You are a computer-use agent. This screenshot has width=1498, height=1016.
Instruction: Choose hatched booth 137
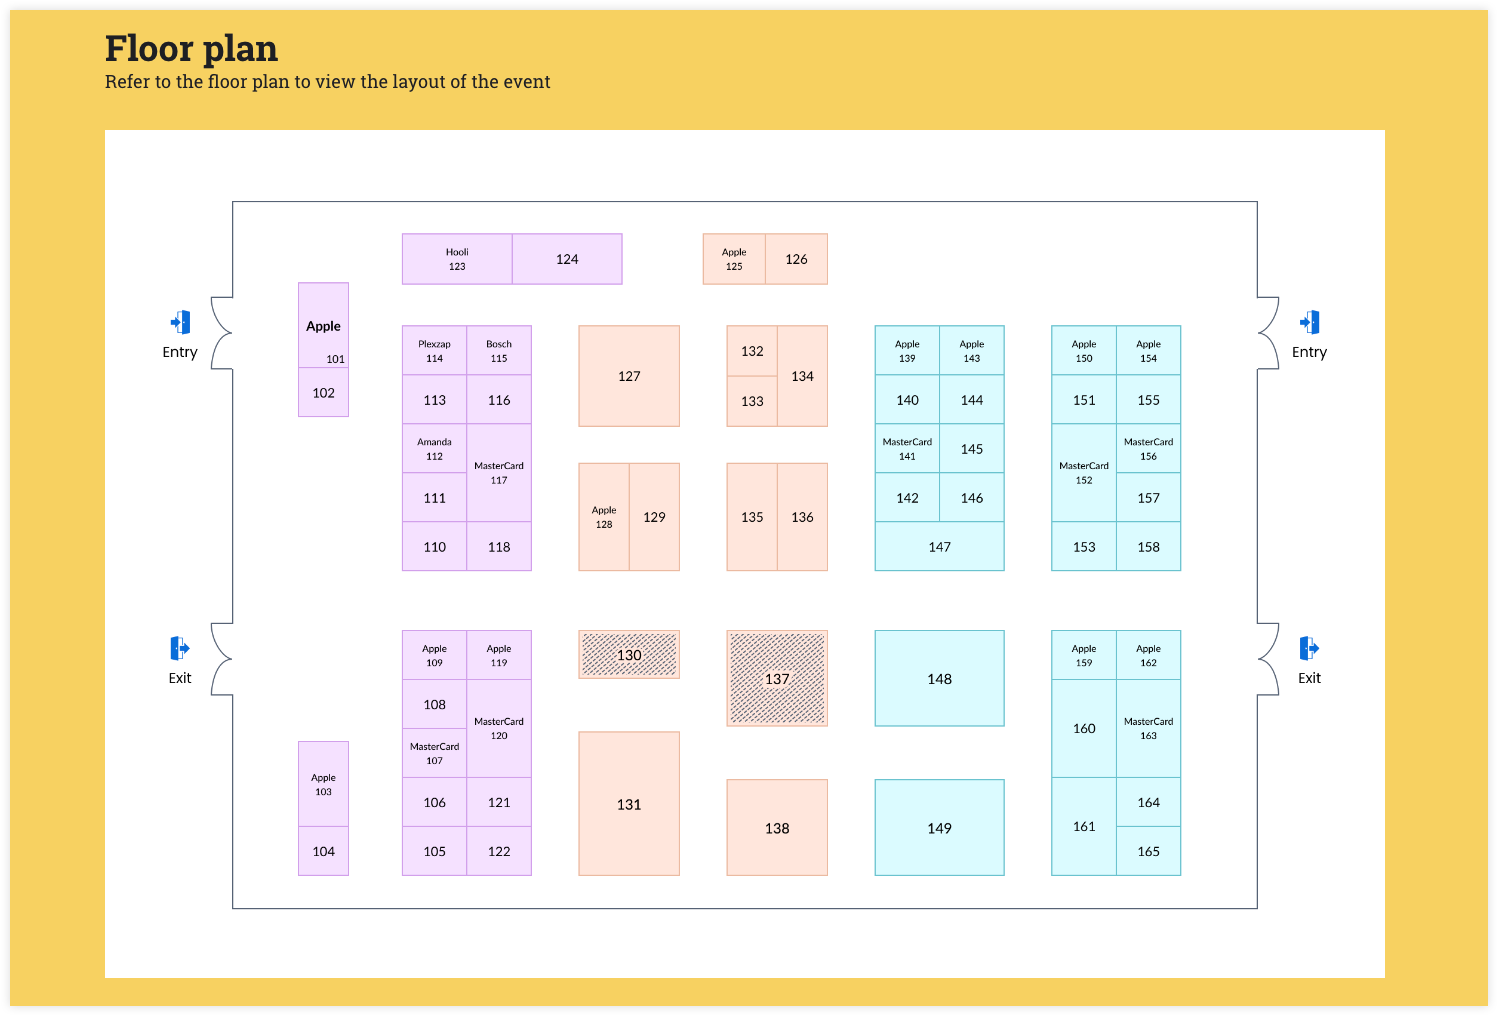(x=777, y=678)
